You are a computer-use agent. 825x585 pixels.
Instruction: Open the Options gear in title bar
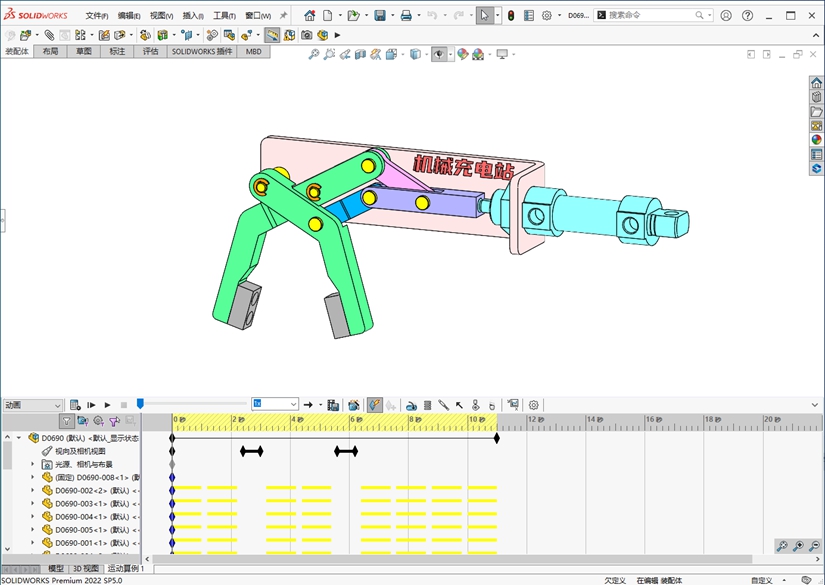point(547,15)
